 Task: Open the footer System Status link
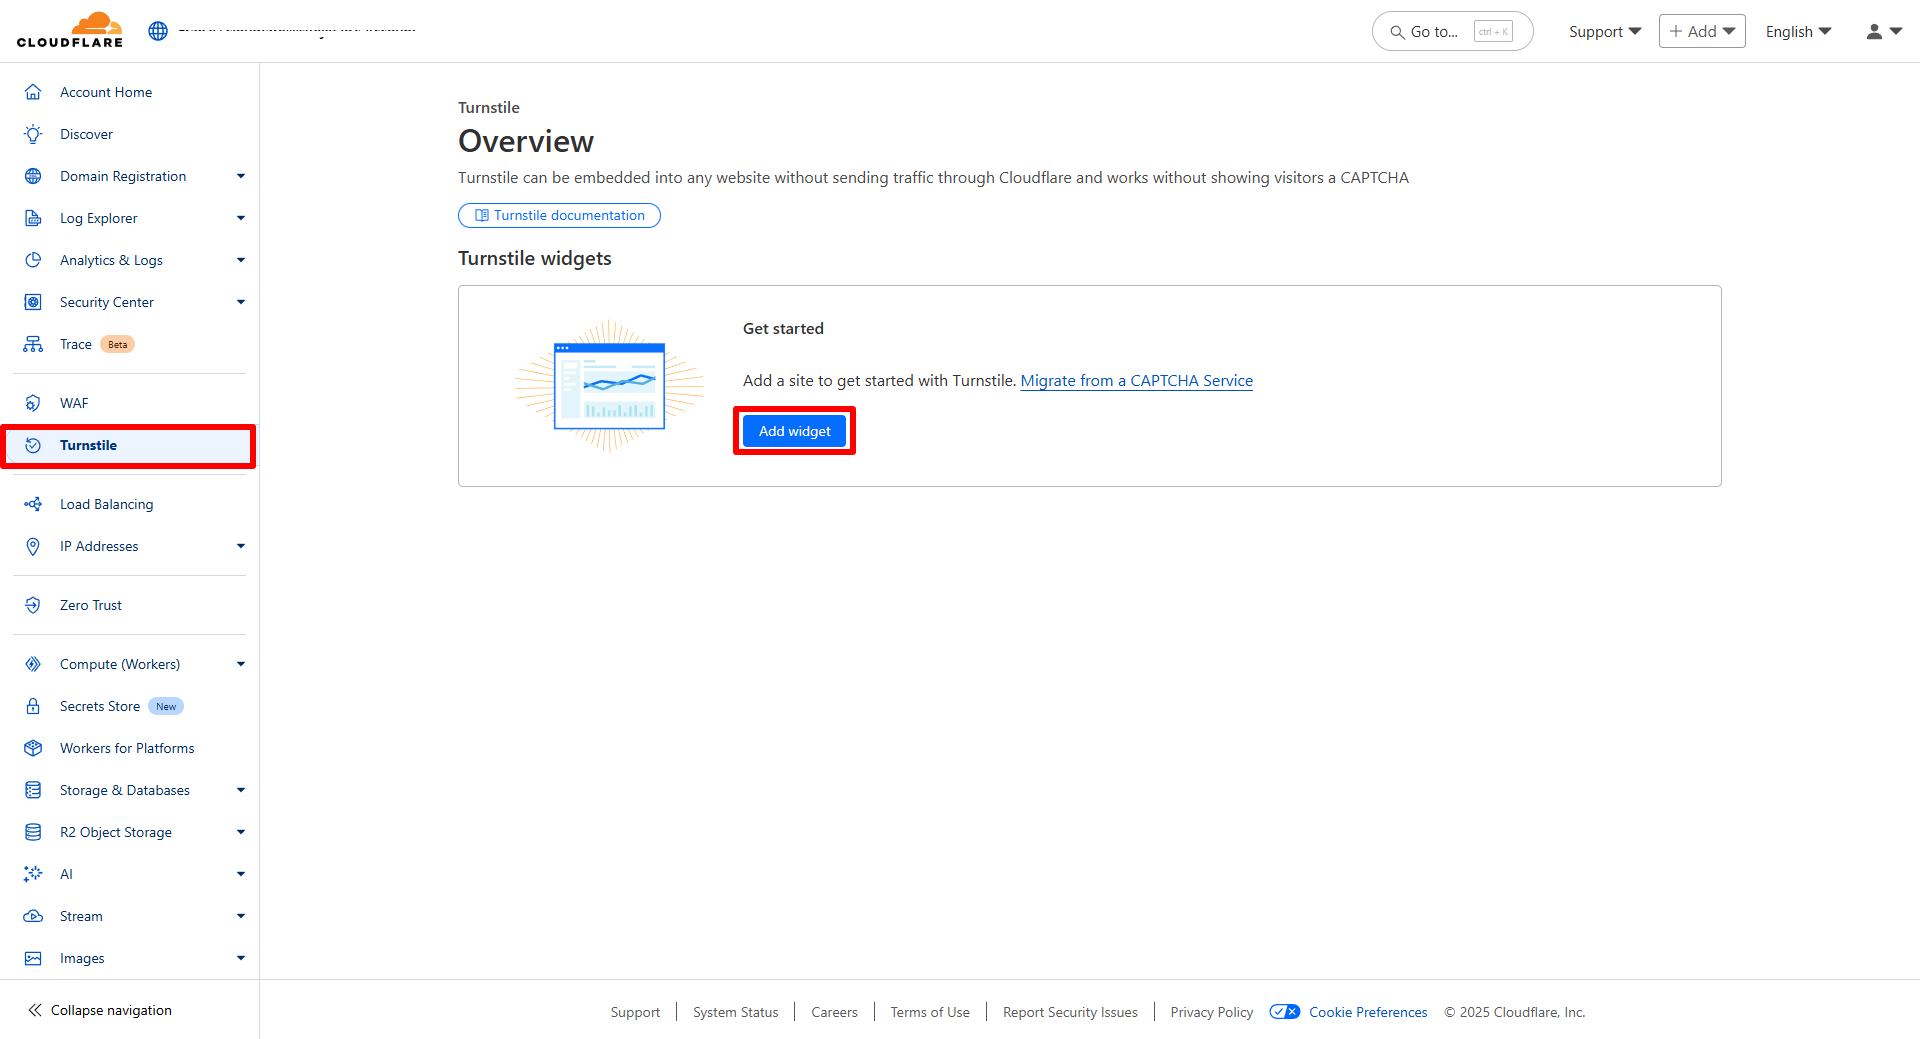coord(735,1012)
